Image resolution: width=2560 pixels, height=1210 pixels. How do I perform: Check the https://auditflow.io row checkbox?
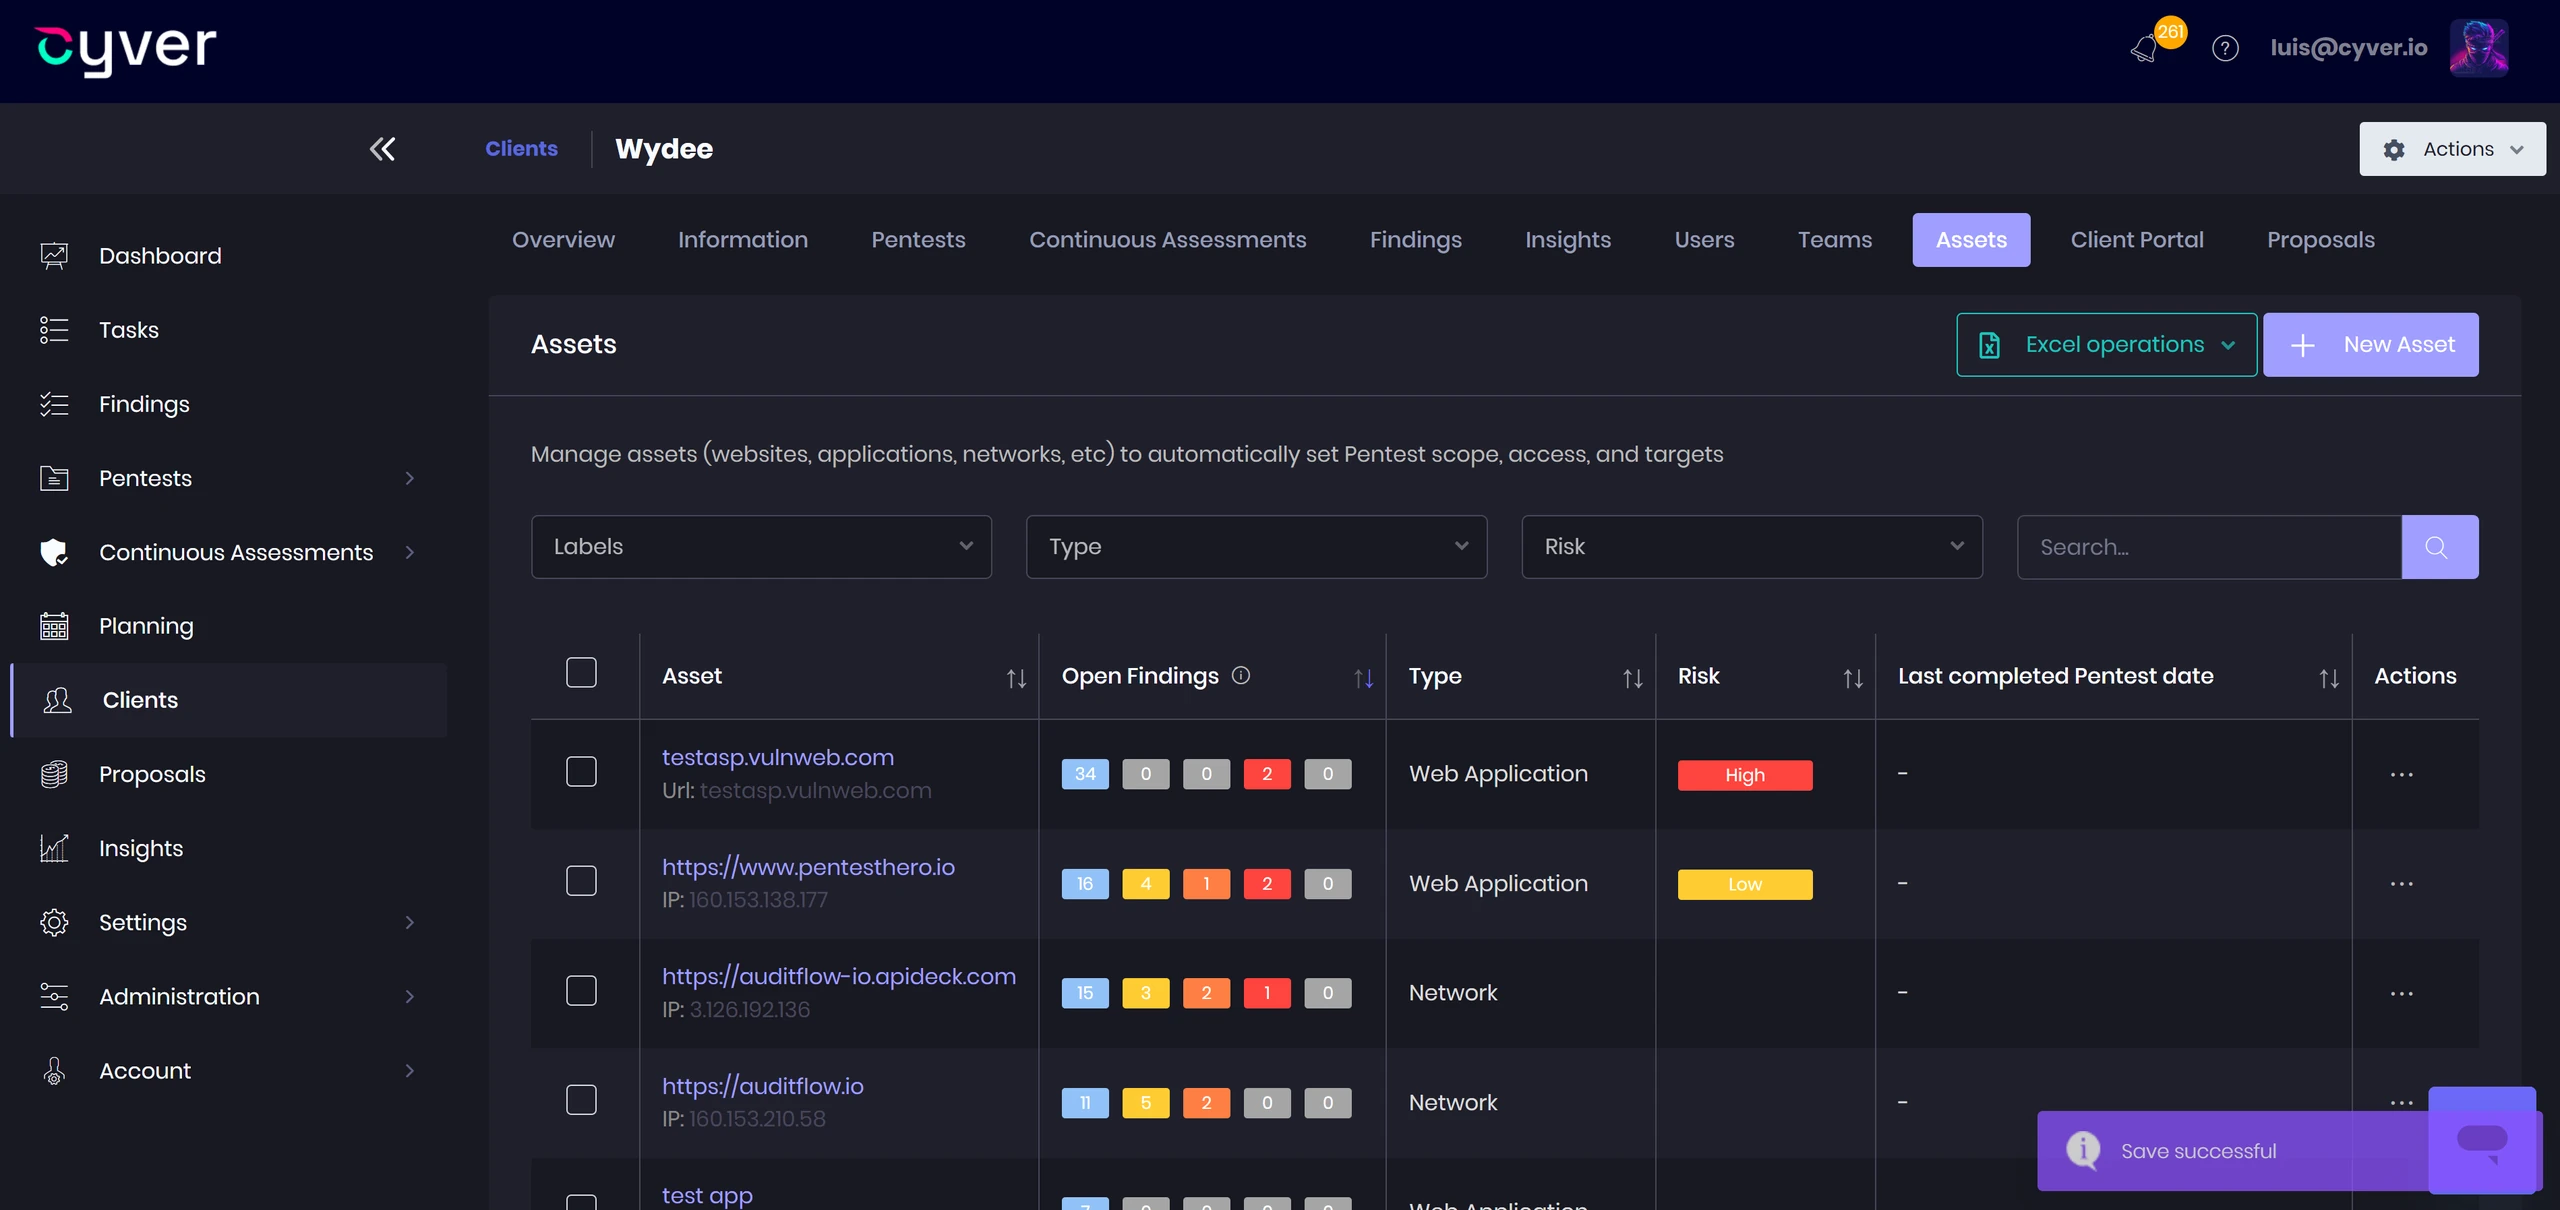[x=581, y=1099]
